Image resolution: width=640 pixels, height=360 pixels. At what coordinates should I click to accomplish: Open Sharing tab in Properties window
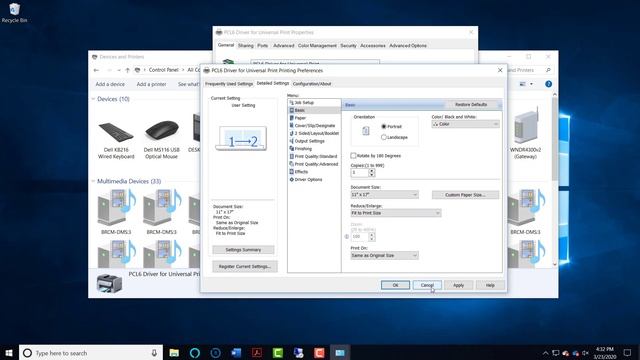(x=246, y=46)
